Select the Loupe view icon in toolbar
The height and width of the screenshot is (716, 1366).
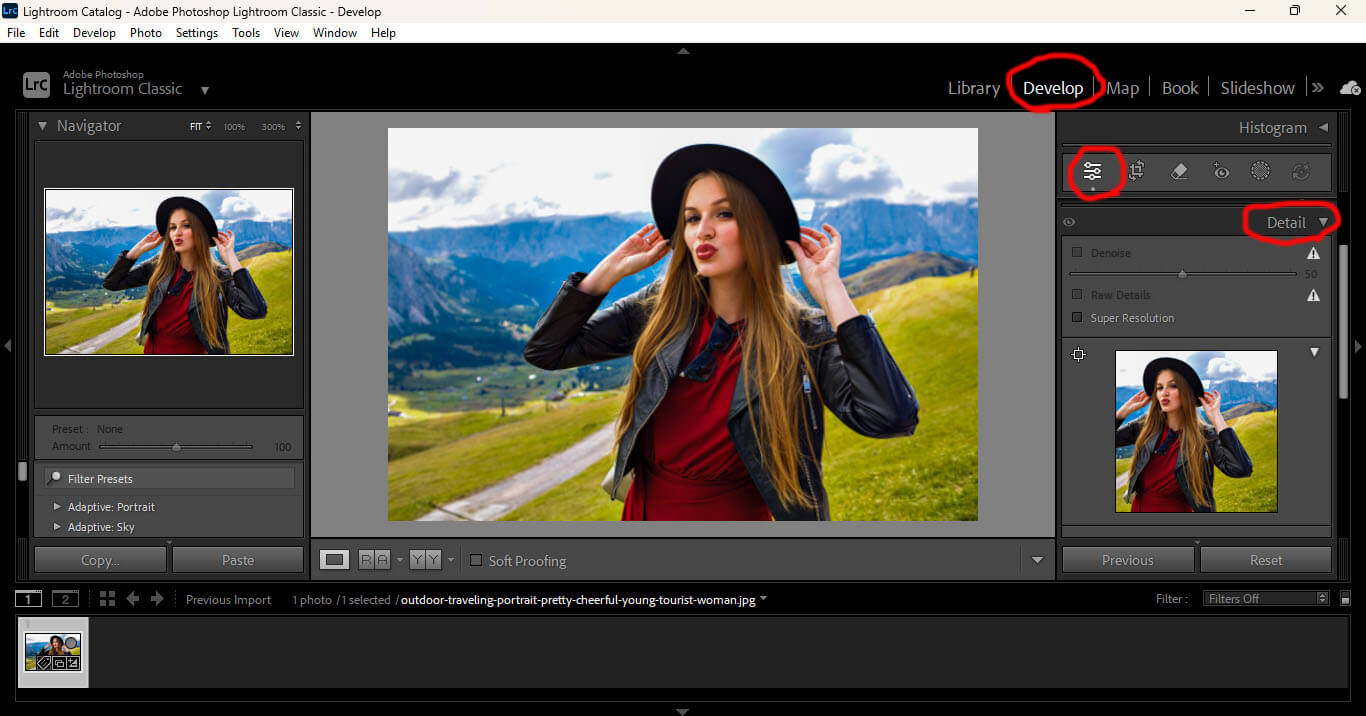pyautogui.click(x=334, y=559)
